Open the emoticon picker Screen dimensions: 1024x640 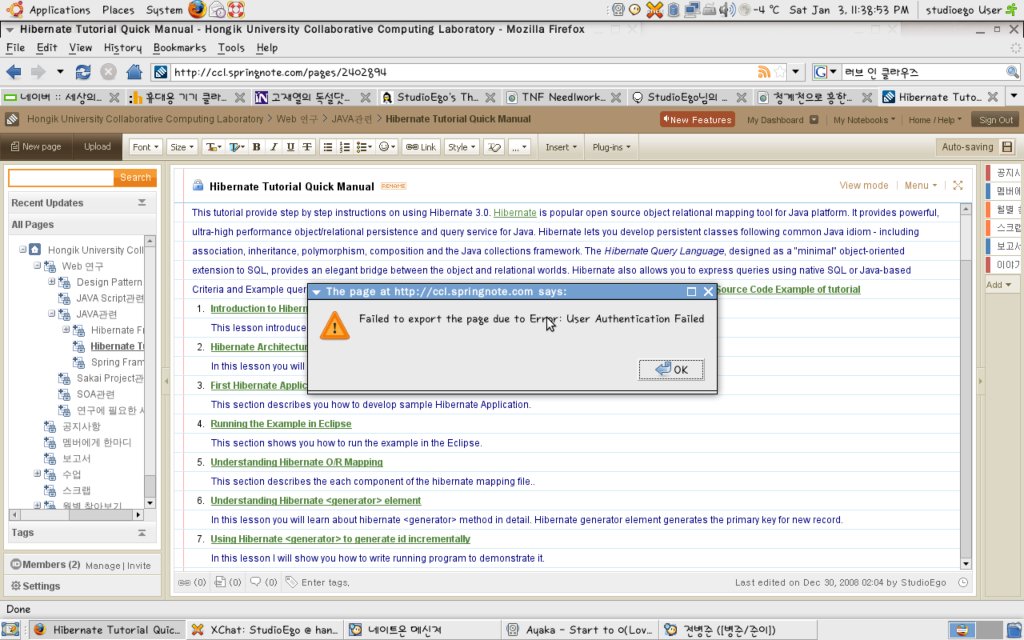click(387, 147)
